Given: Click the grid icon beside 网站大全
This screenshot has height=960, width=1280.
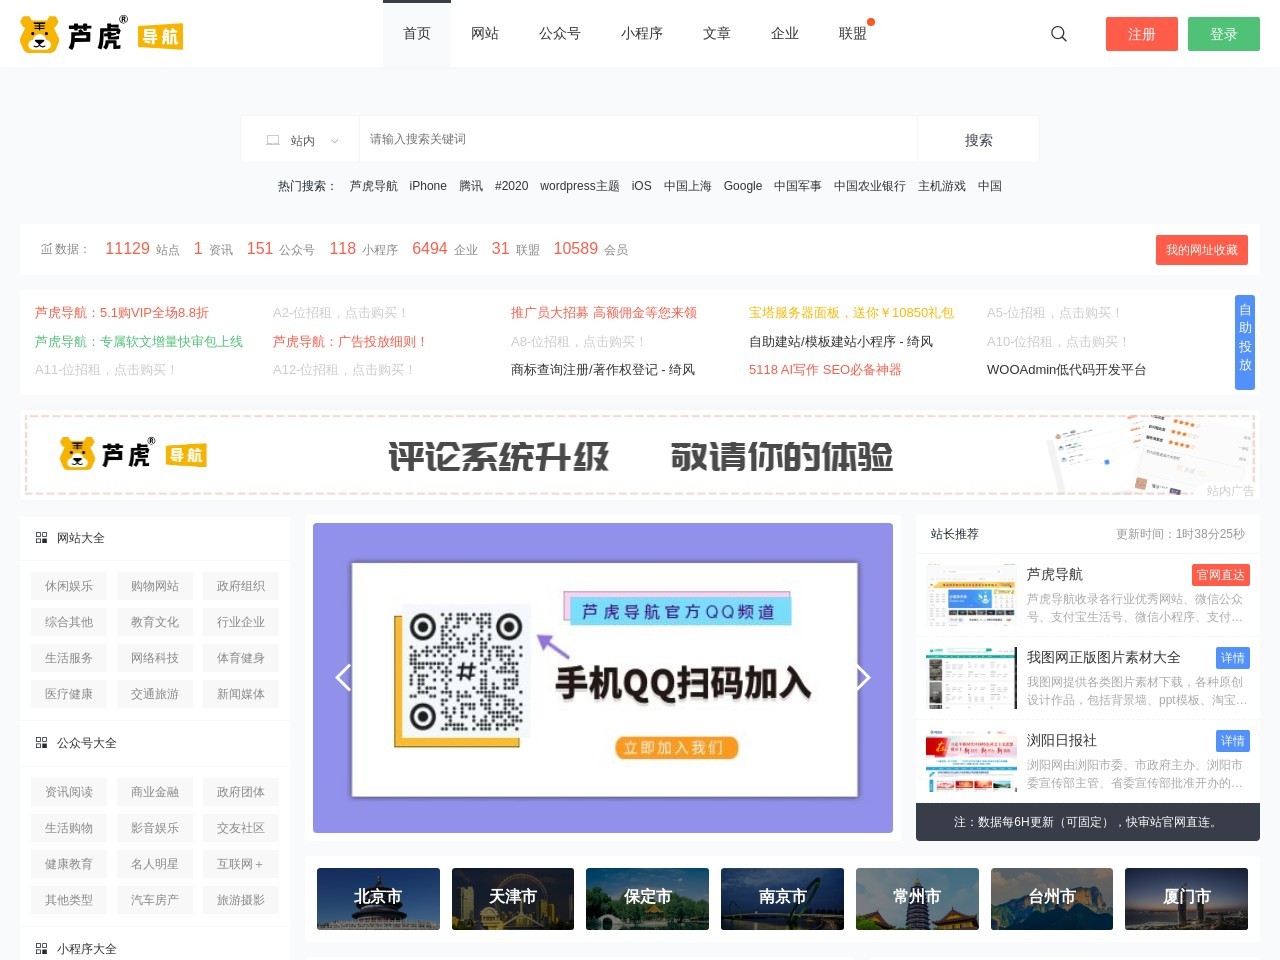Looking at the screenshot, I should pyautogui.click(x=41, y=538).
